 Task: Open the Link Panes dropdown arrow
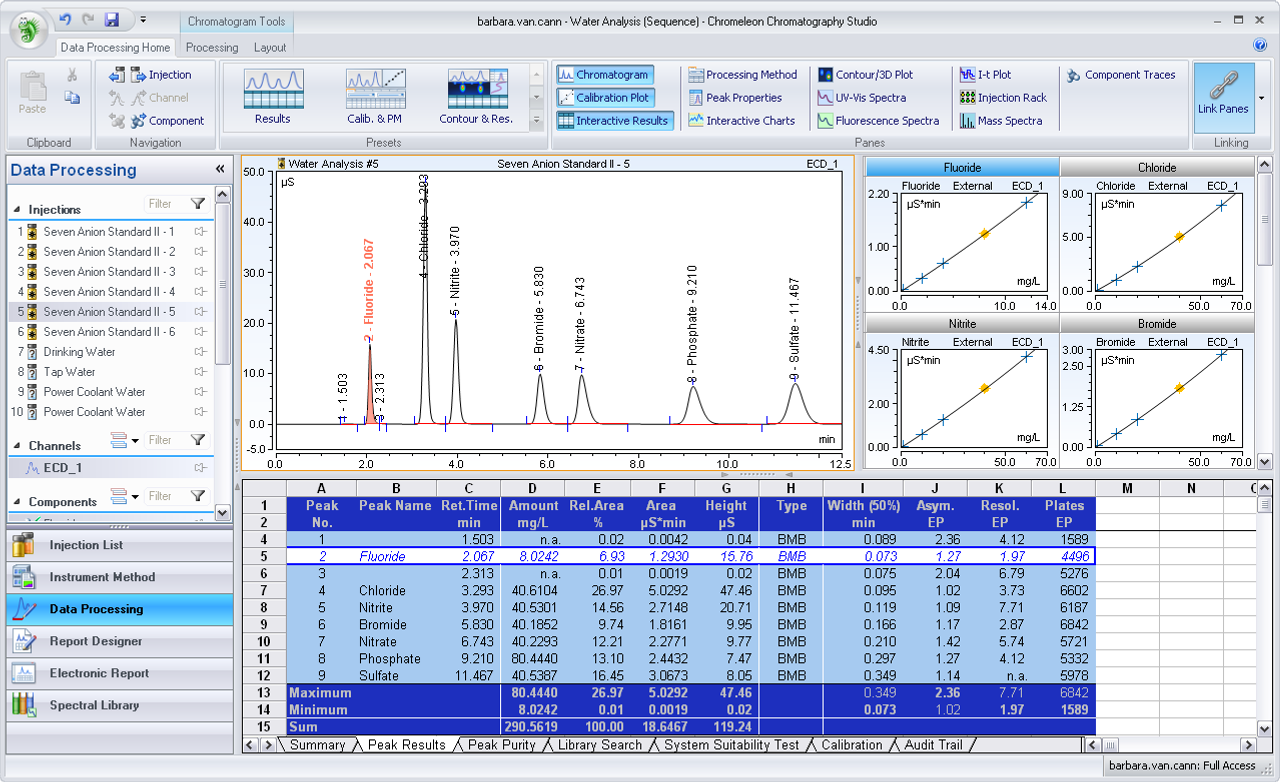click(1261, 97)
